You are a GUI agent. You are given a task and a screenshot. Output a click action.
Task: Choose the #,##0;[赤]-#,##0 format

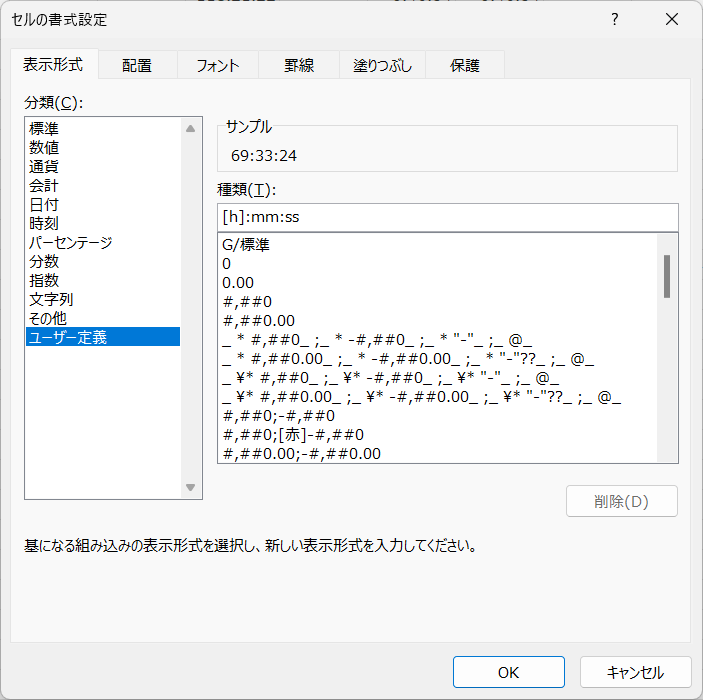293,435
